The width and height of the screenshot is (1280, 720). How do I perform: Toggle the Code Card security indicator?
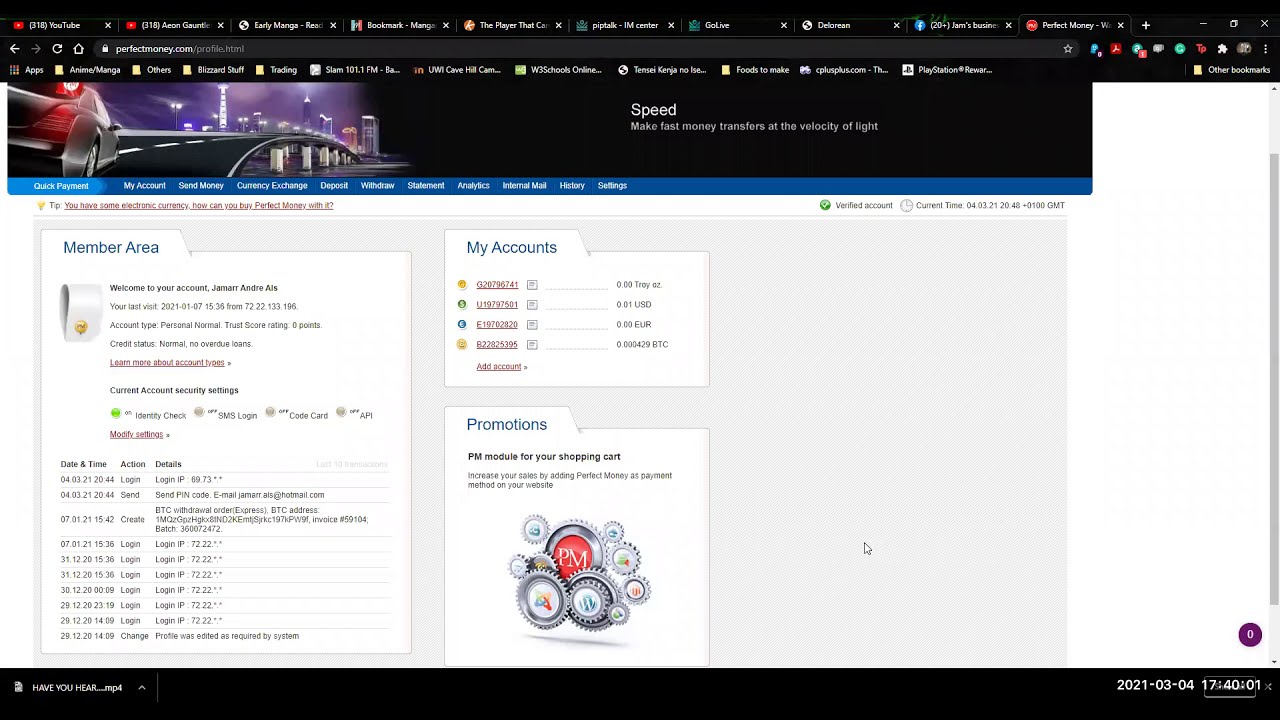pos(270,412)
